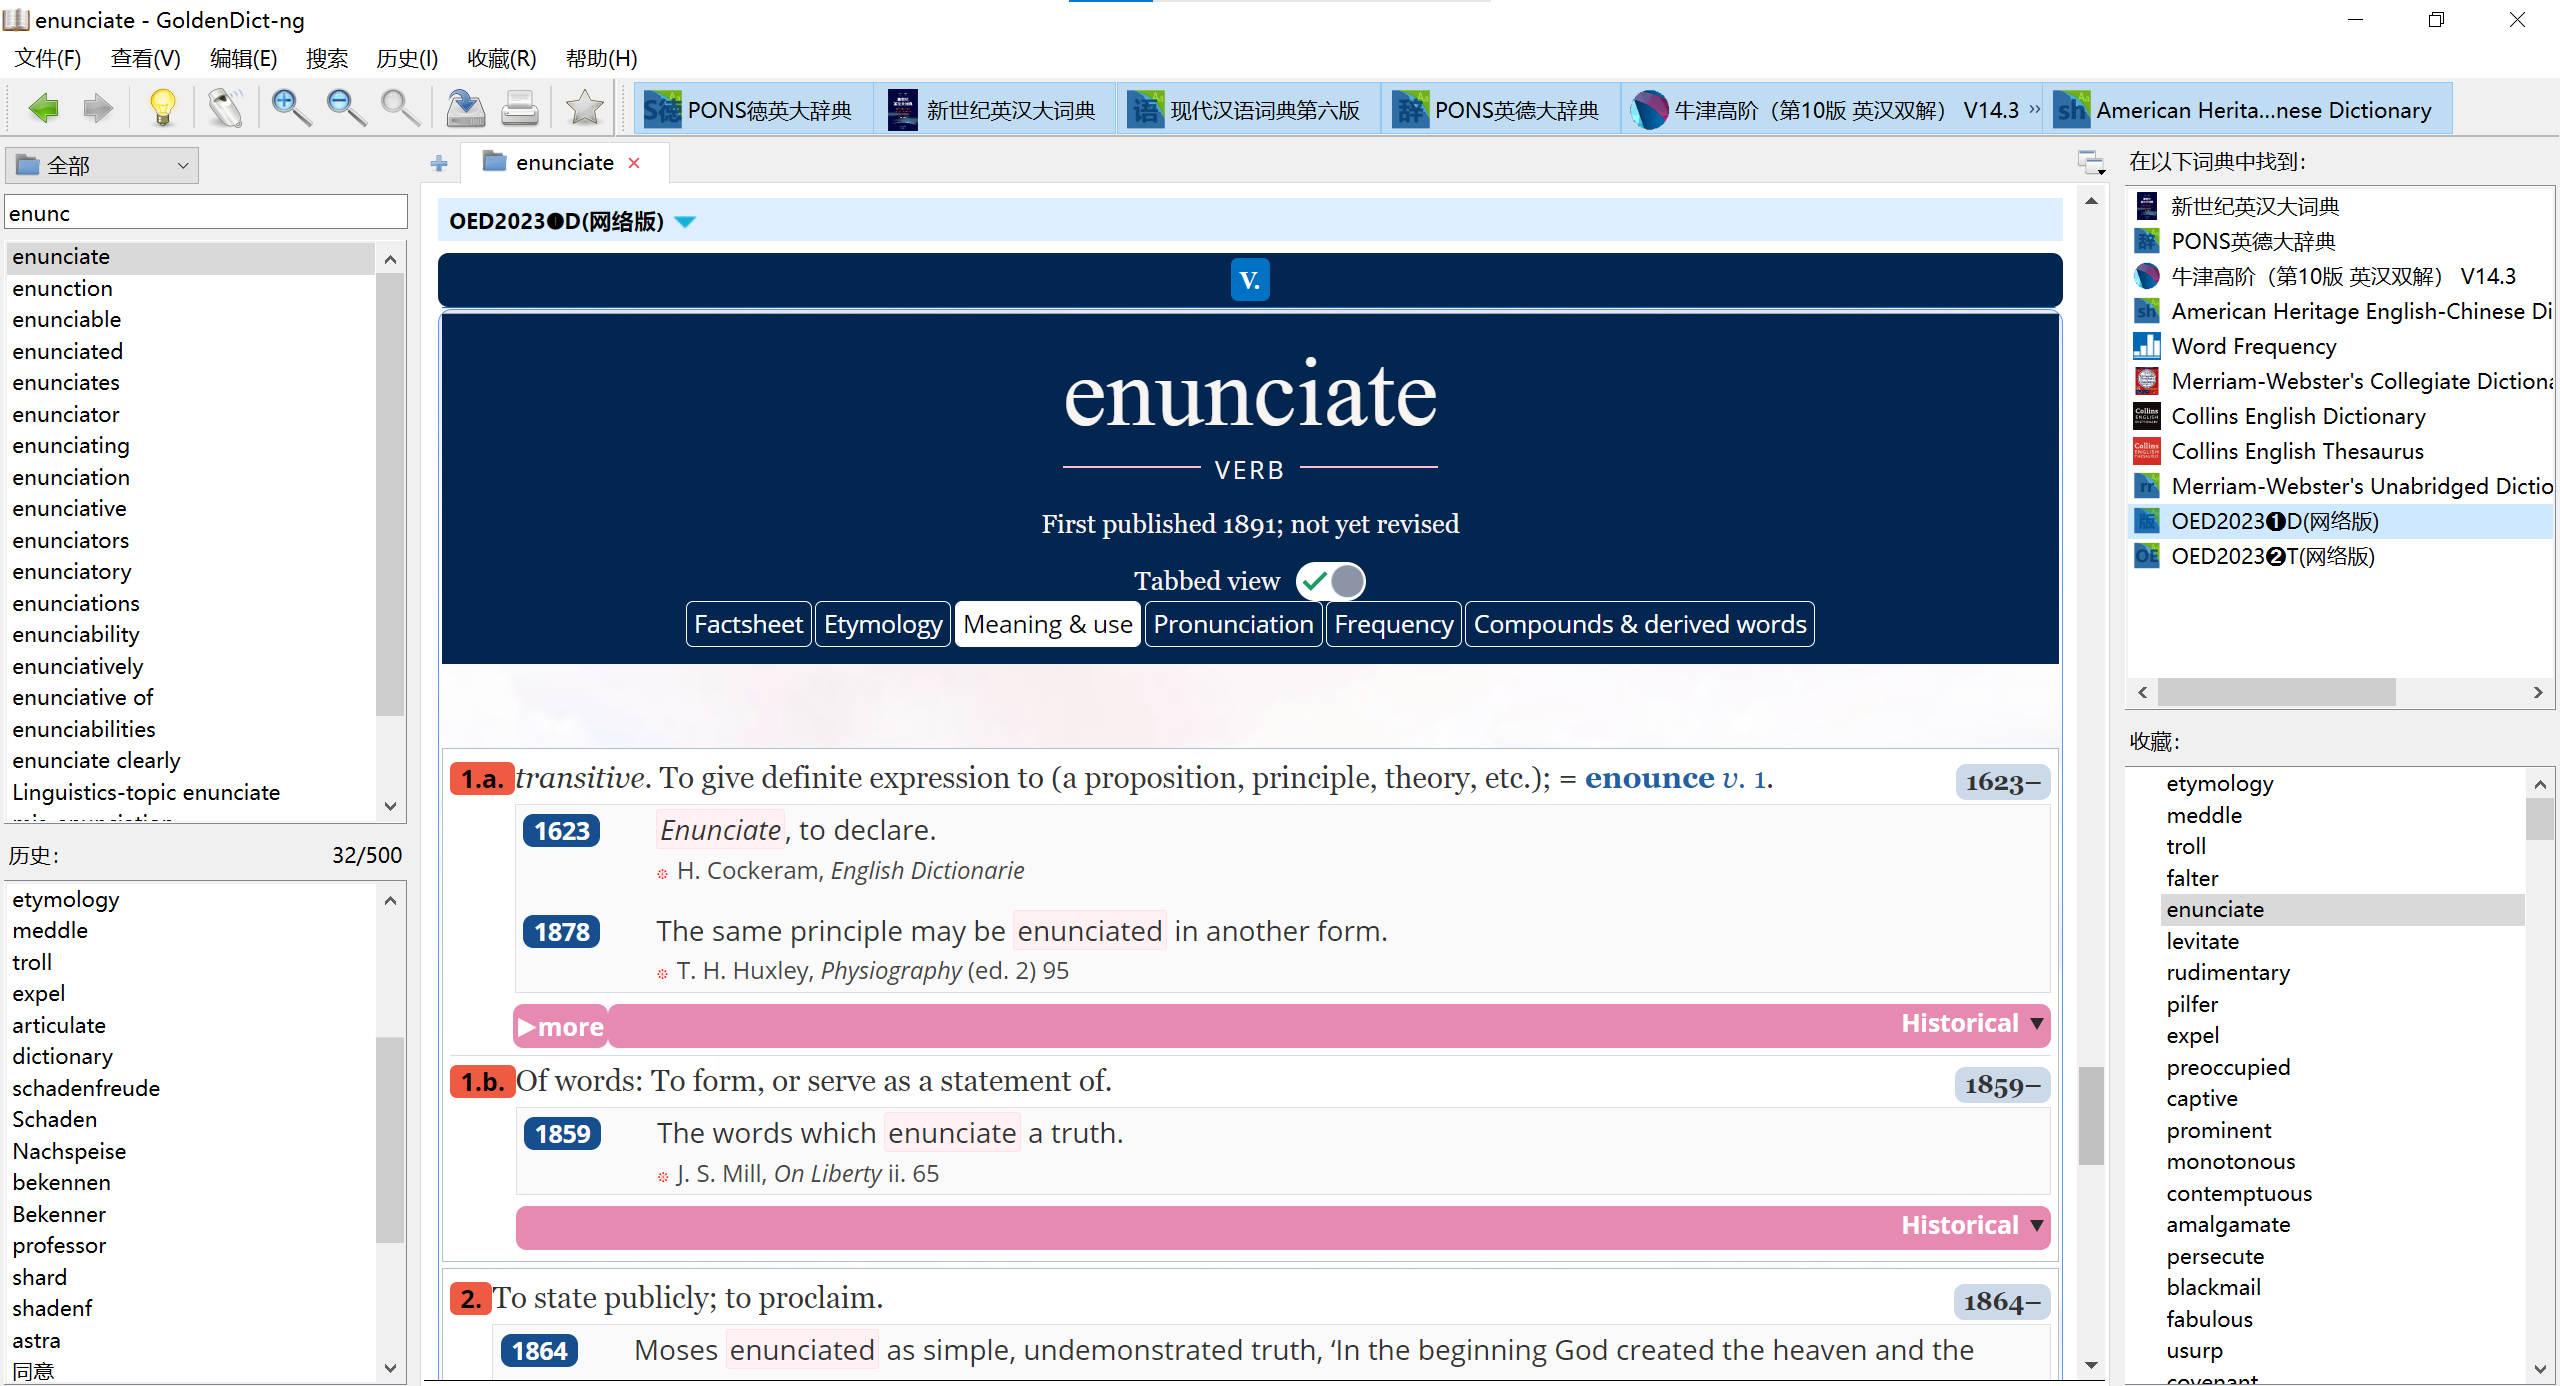2560x1386 pixels.
Task: Open the 全部 dictionary group dropdown
Action: [102, 165]
